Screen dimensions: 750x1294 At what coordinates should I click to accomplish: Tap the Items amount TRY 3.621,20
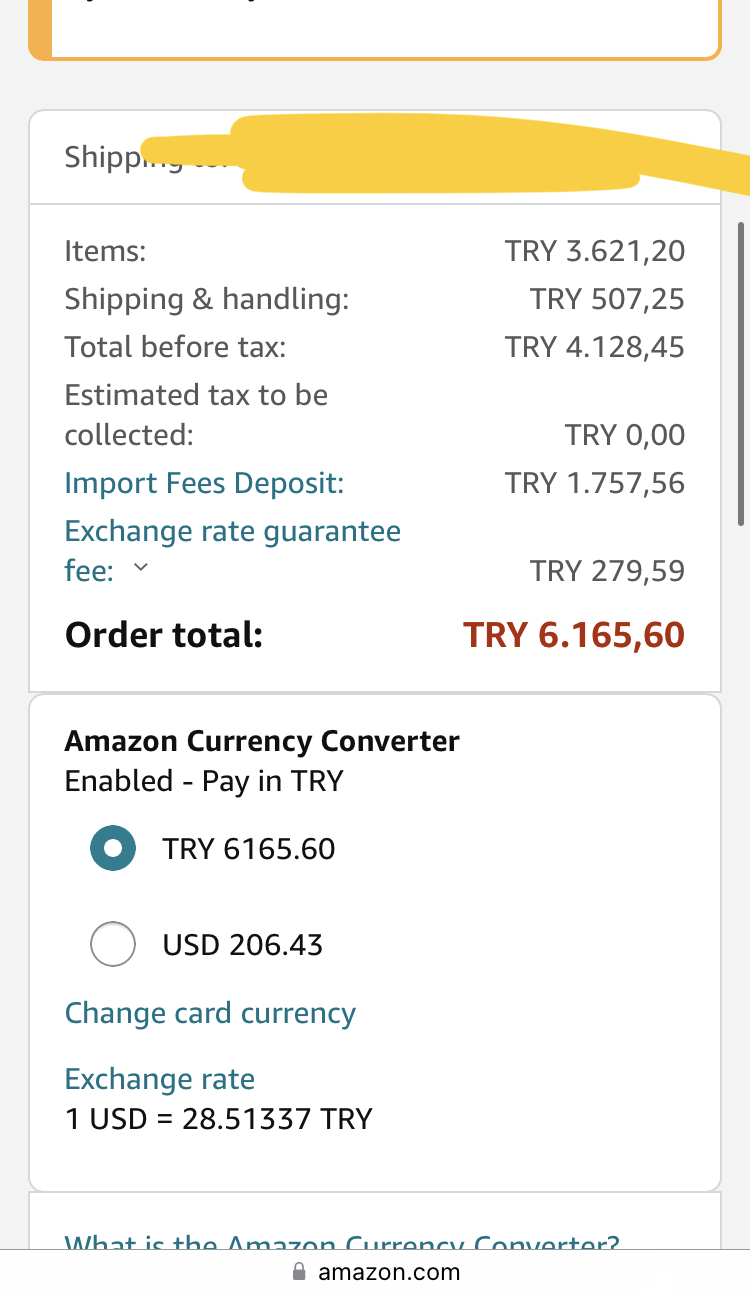click(595, 250)
